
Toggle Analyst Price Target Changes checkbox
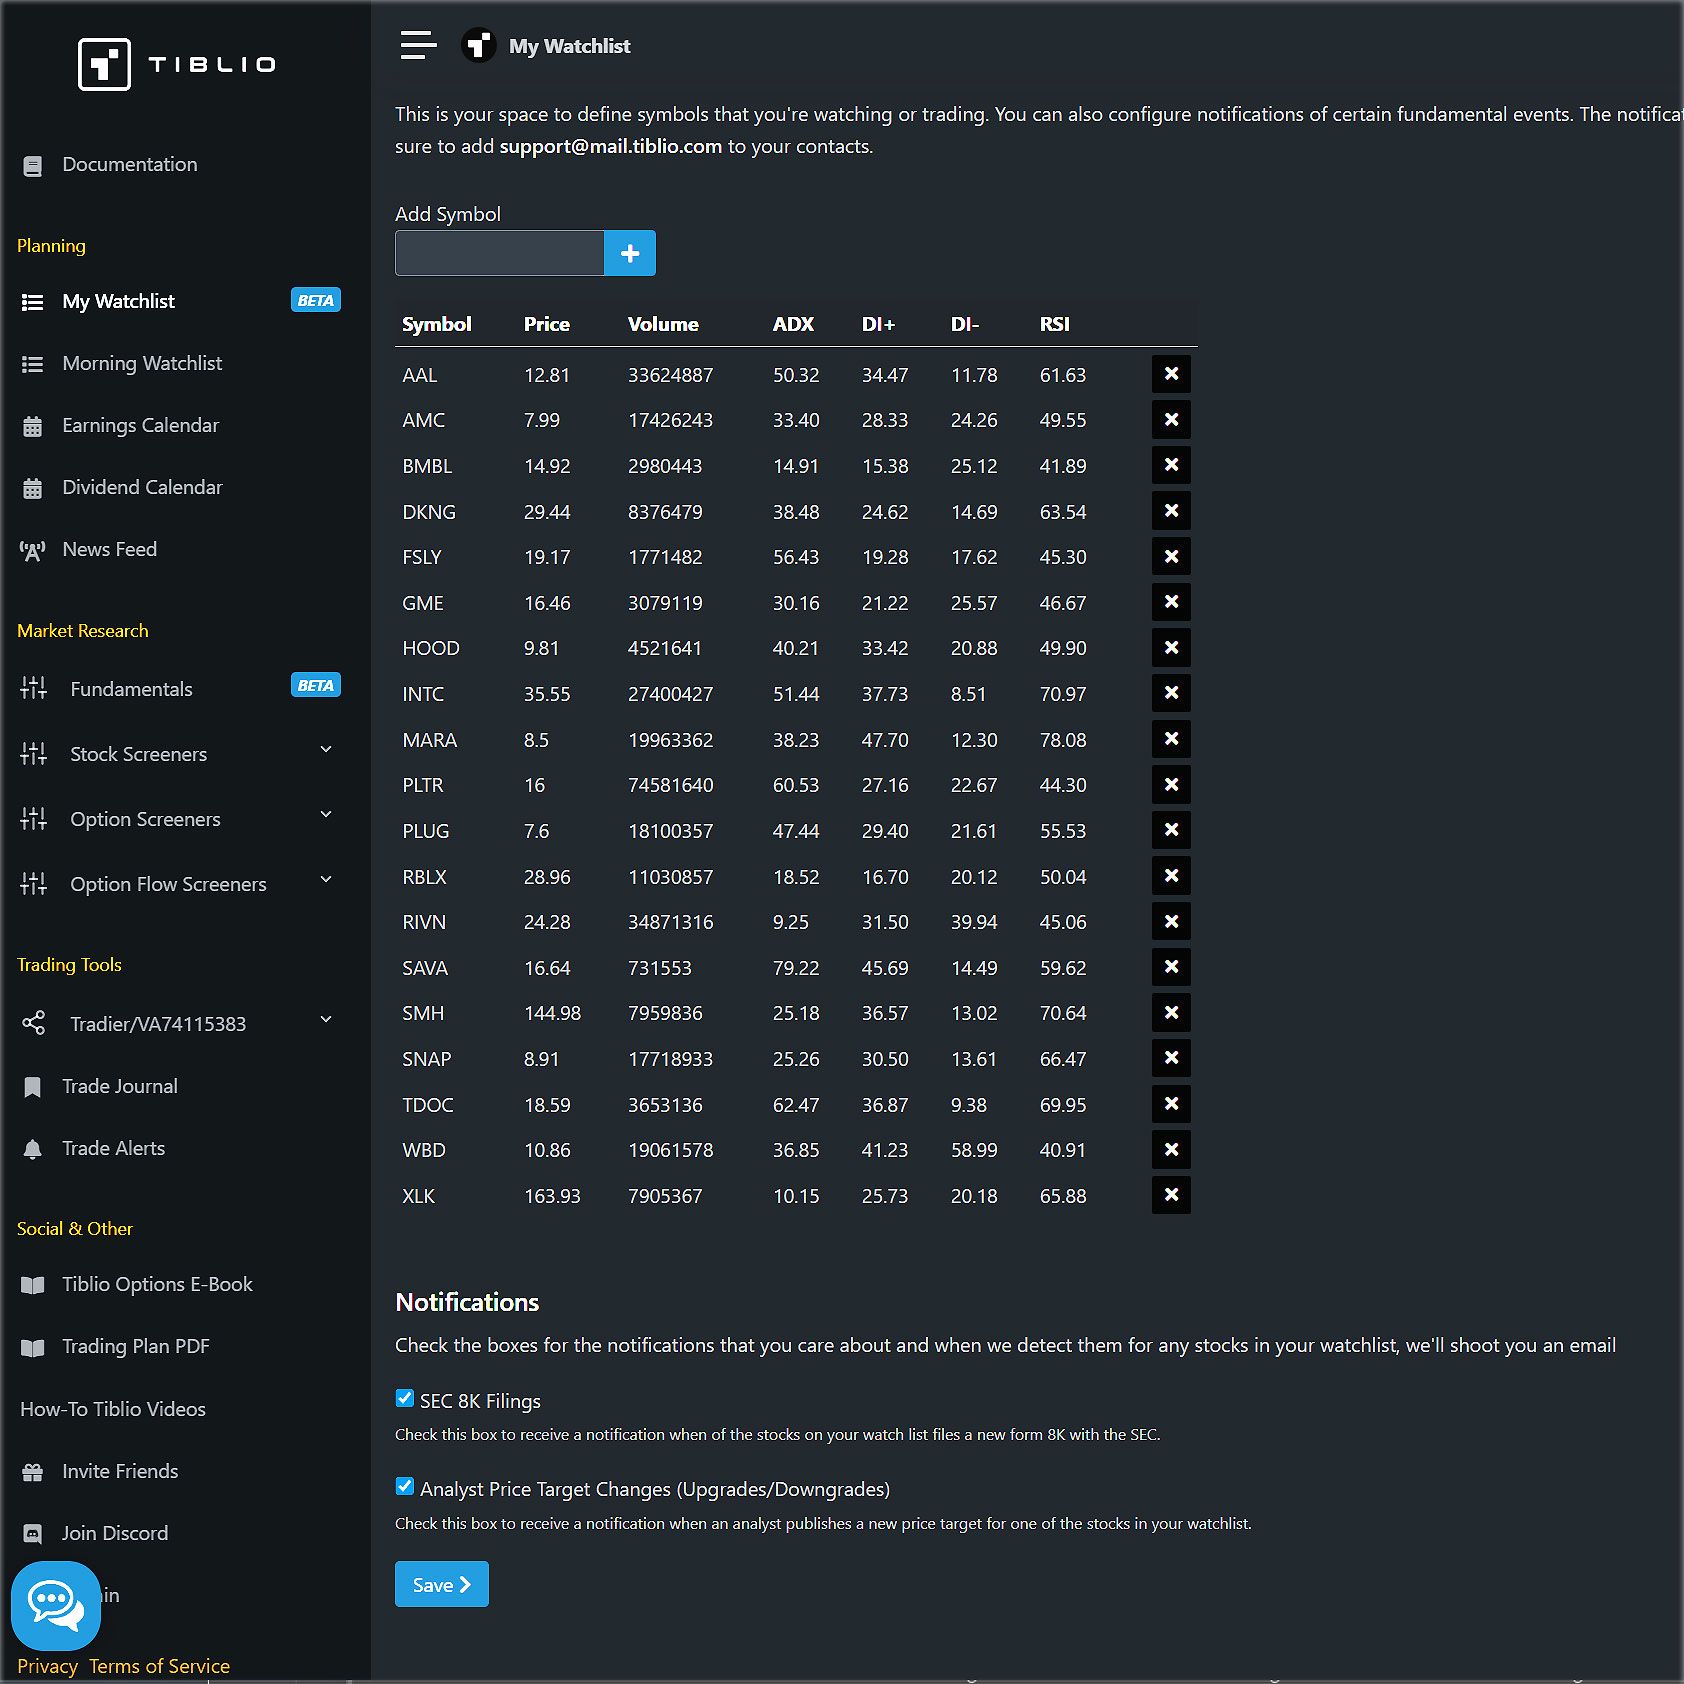[x=405, y=1487]
